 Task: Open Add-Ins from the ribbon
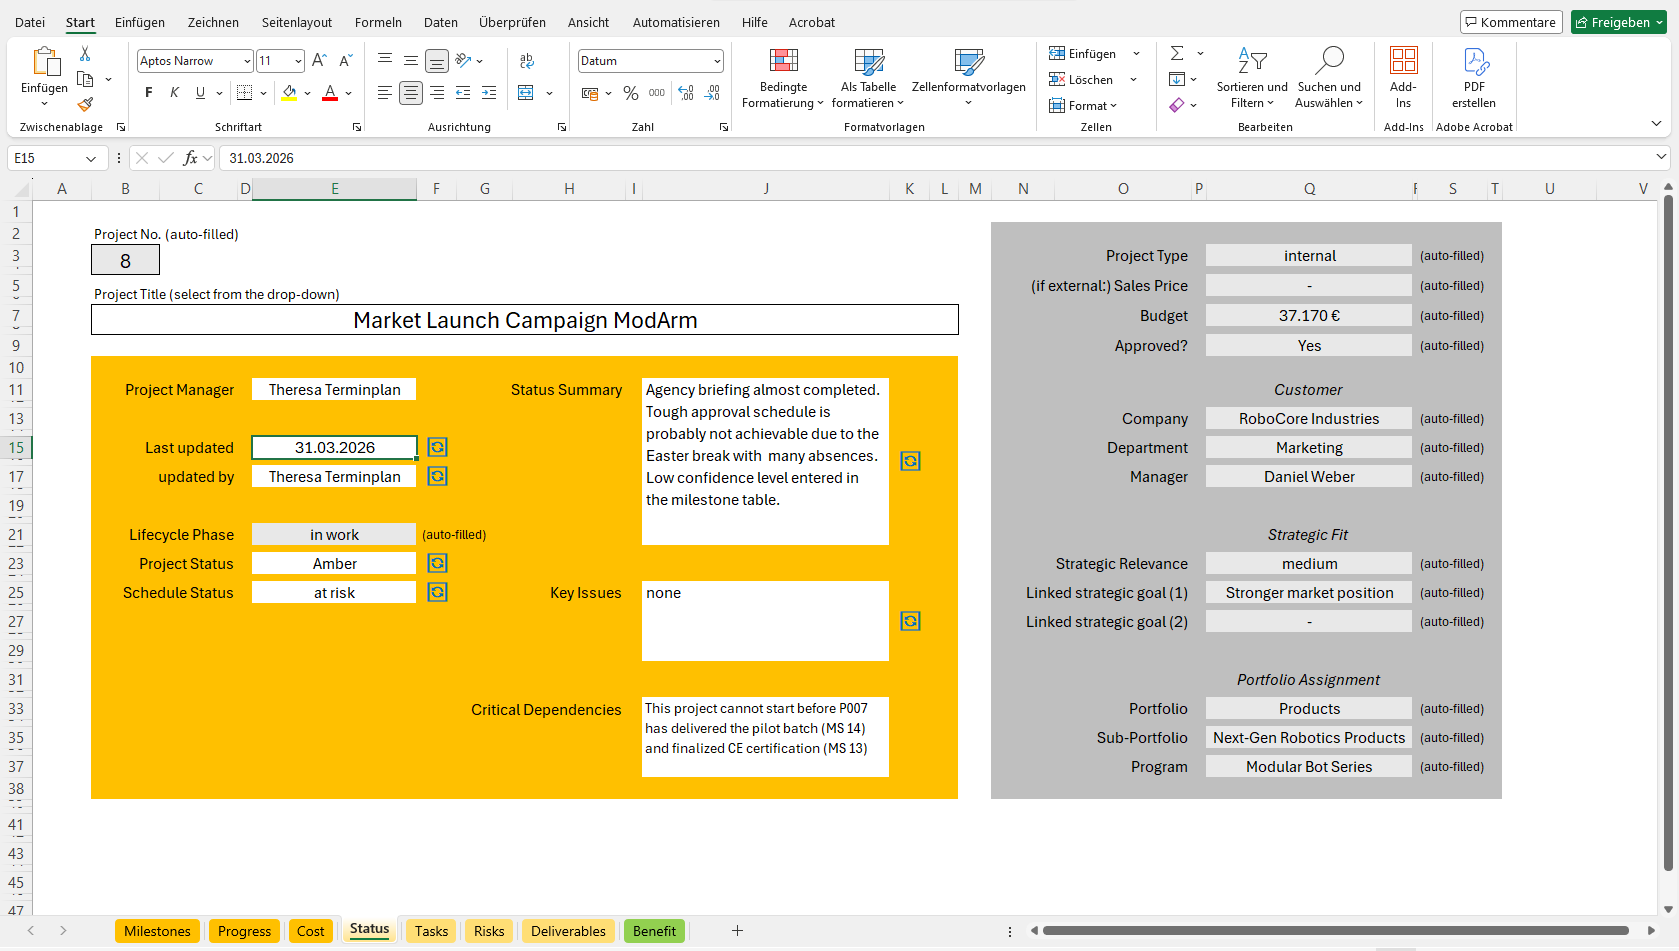pos(1403,78)
